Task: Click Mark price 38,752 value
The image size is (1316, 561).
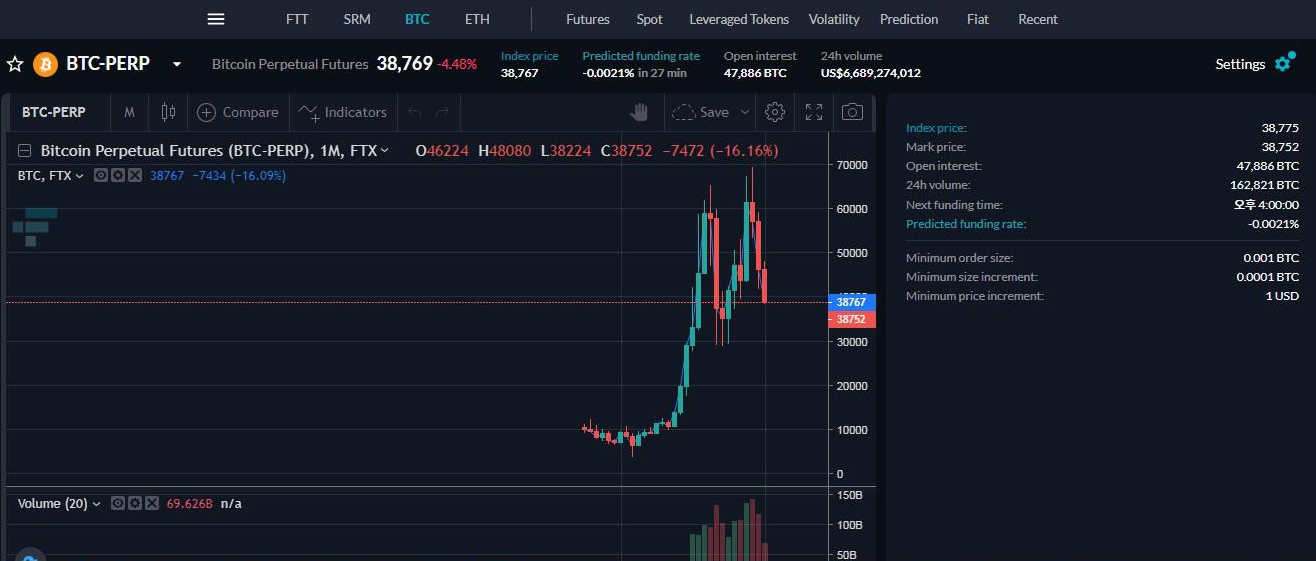Action: (1280, 147)
